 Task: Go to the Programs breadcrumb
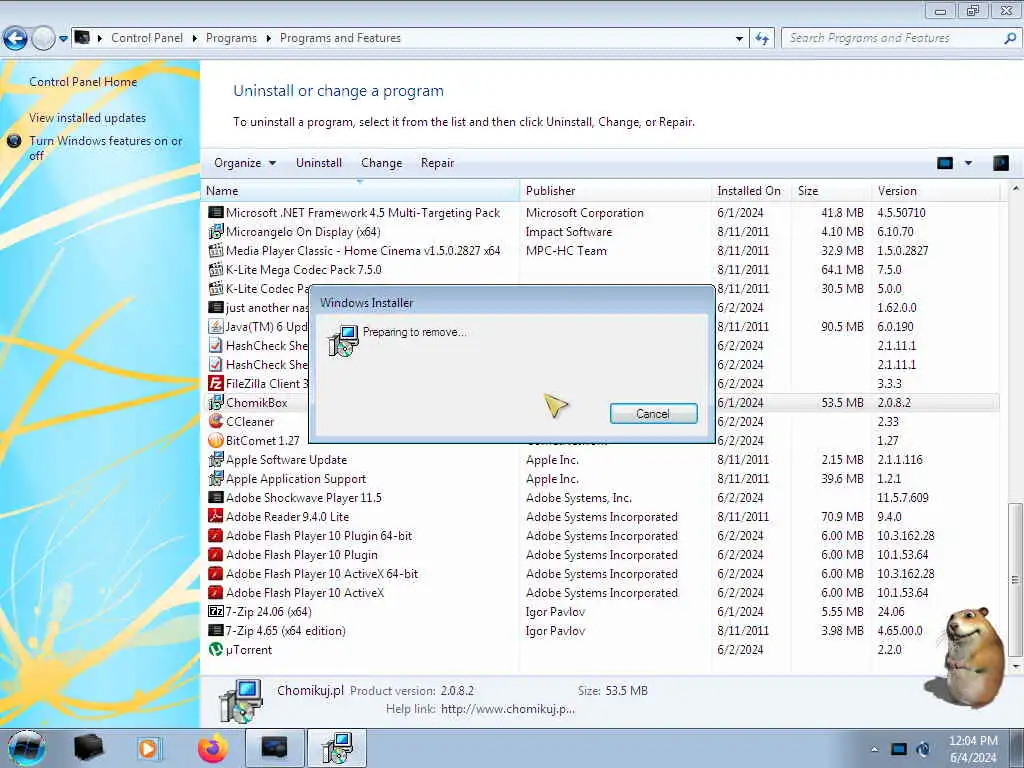(231, 38)
